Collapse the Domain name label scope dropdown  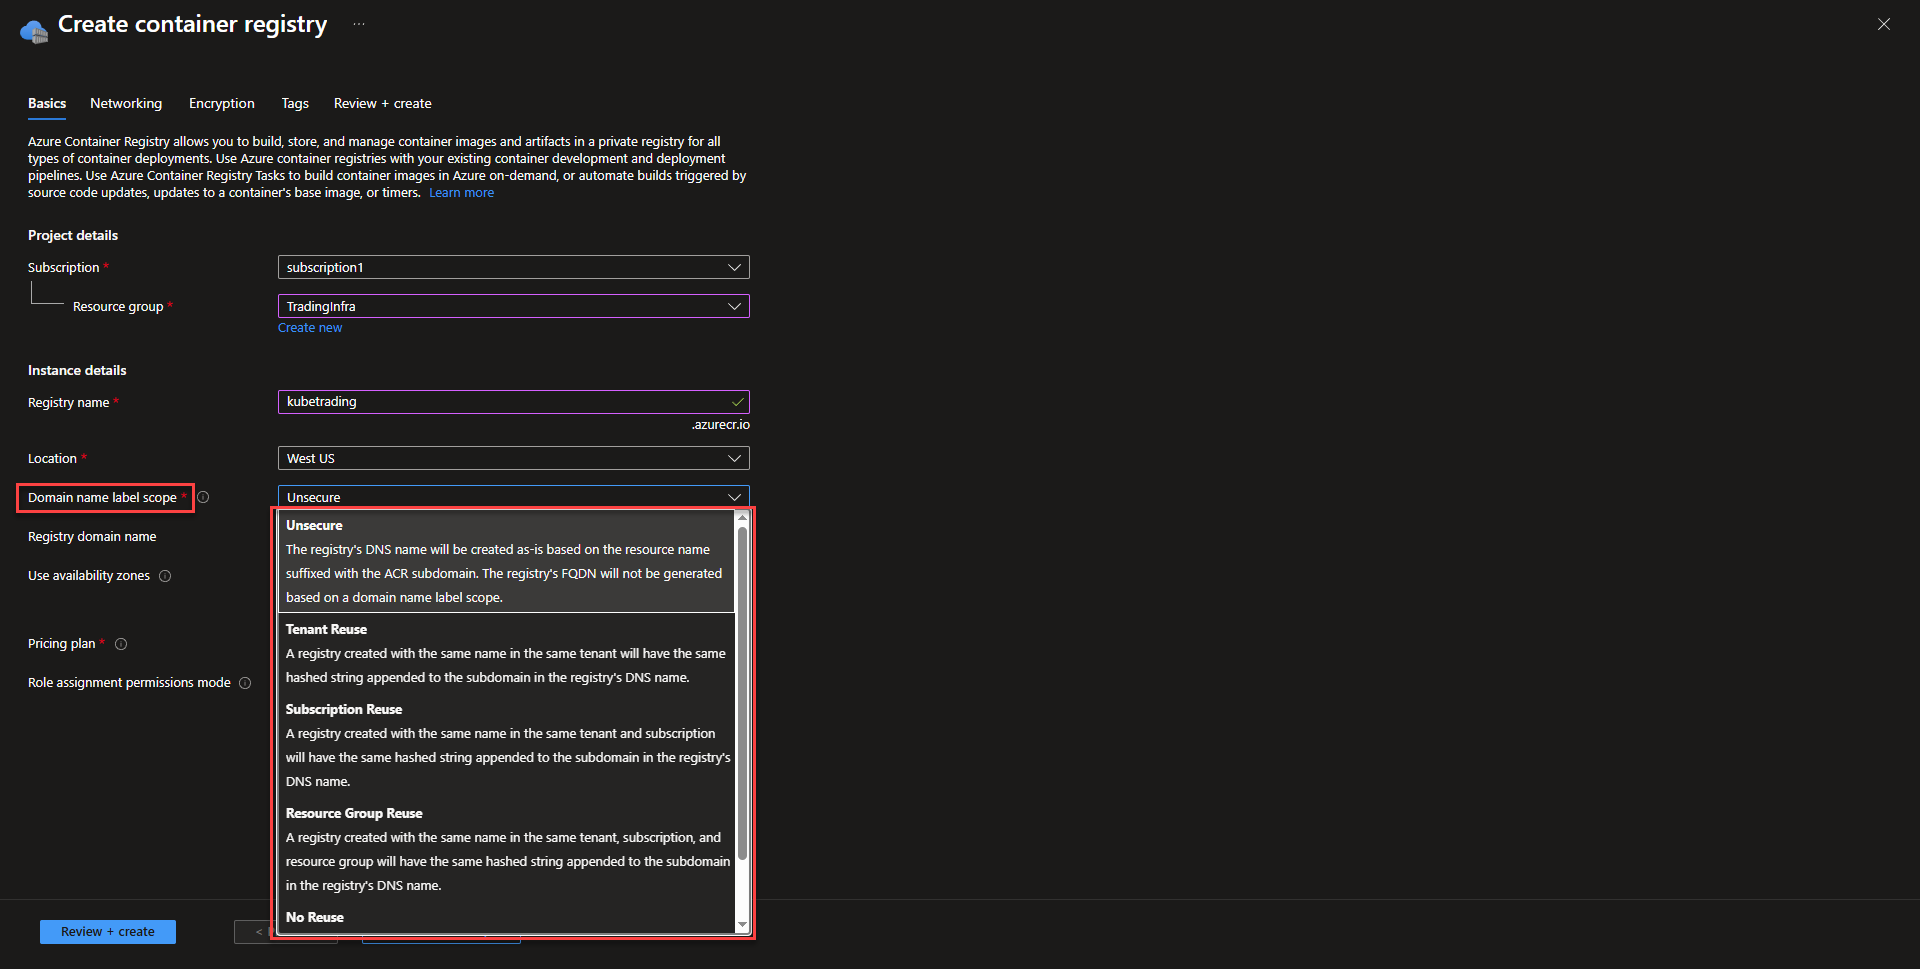click(x=734, y=497)
